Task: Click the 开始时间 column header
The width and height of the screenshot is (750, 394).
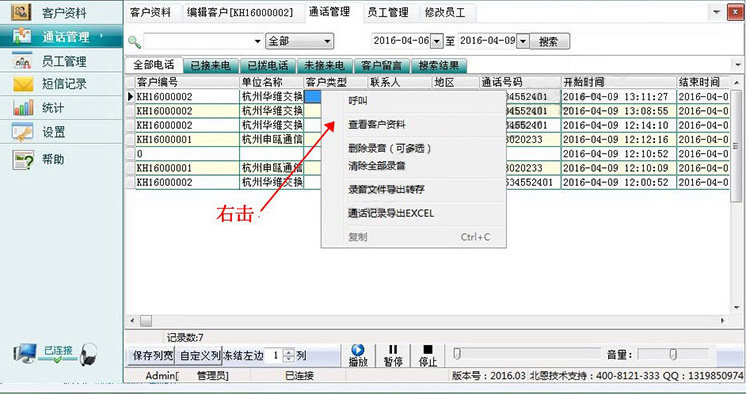Action: (618, 82)
